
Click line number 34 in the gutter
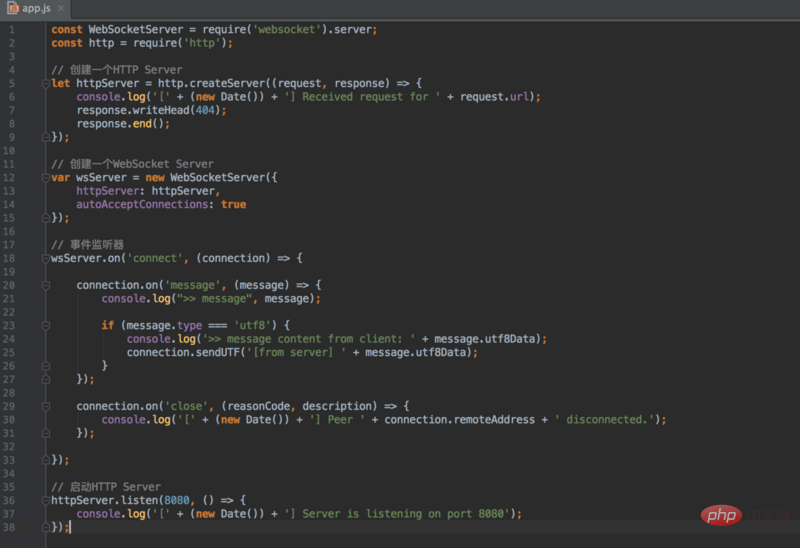pyautogui.click(x=9, y=474)
